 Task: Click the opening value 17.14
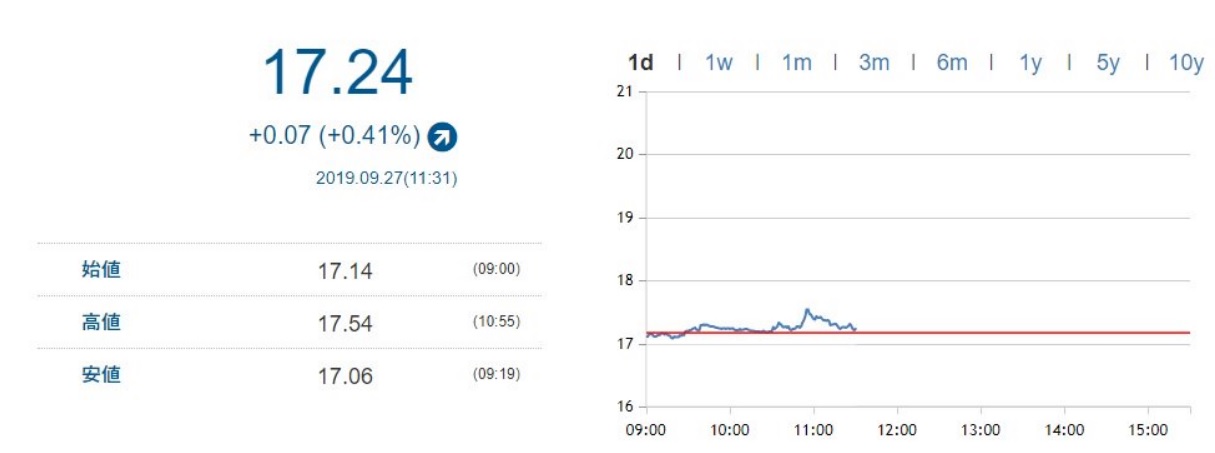(x=345, y=270)
